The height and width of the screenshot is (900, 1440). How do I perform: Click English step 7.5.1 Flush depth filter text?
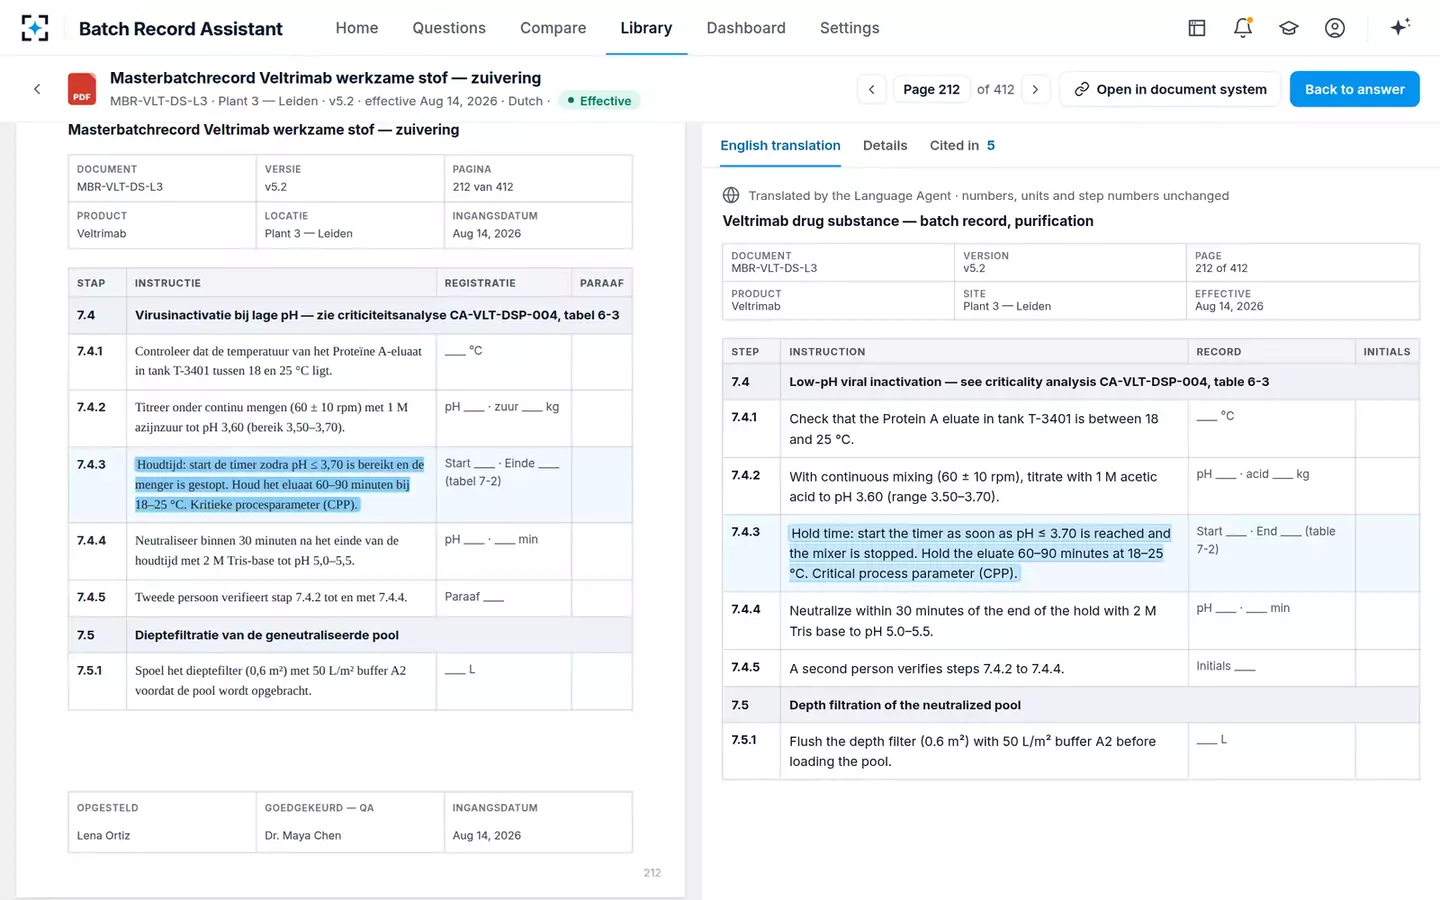pos(973,751)
